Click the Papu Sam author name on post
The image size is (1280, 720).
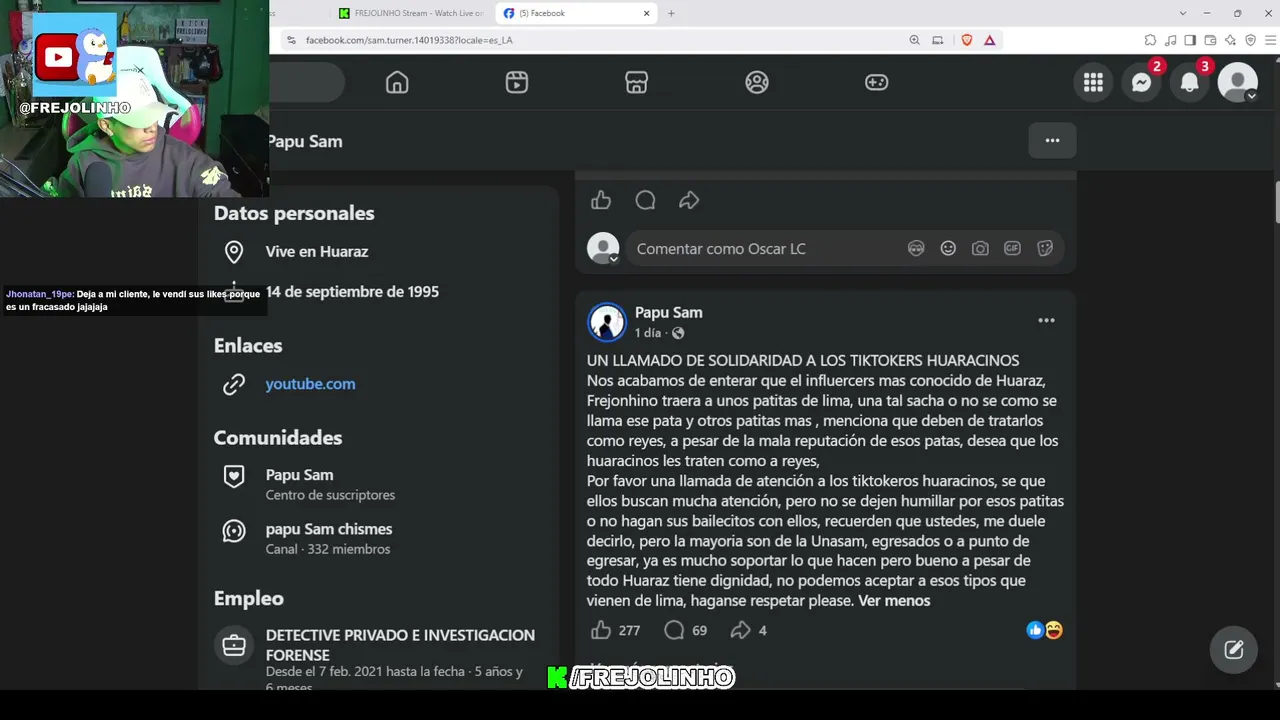pos(668,313)
